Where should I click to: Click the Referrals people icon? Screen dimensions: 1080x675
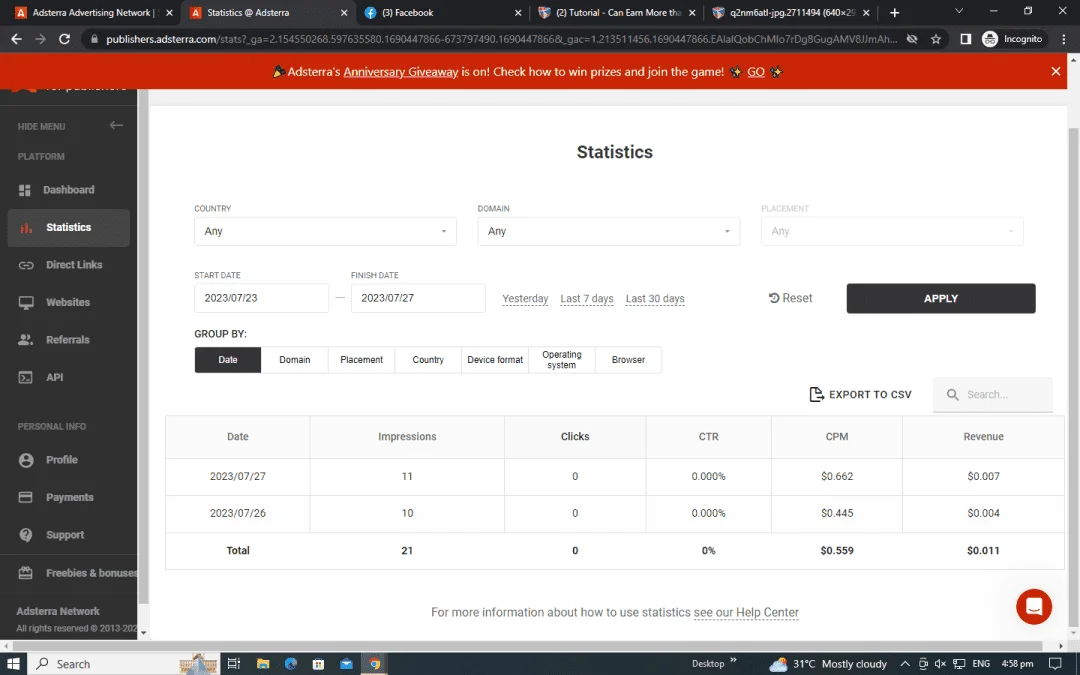click(x=25, y=340)
